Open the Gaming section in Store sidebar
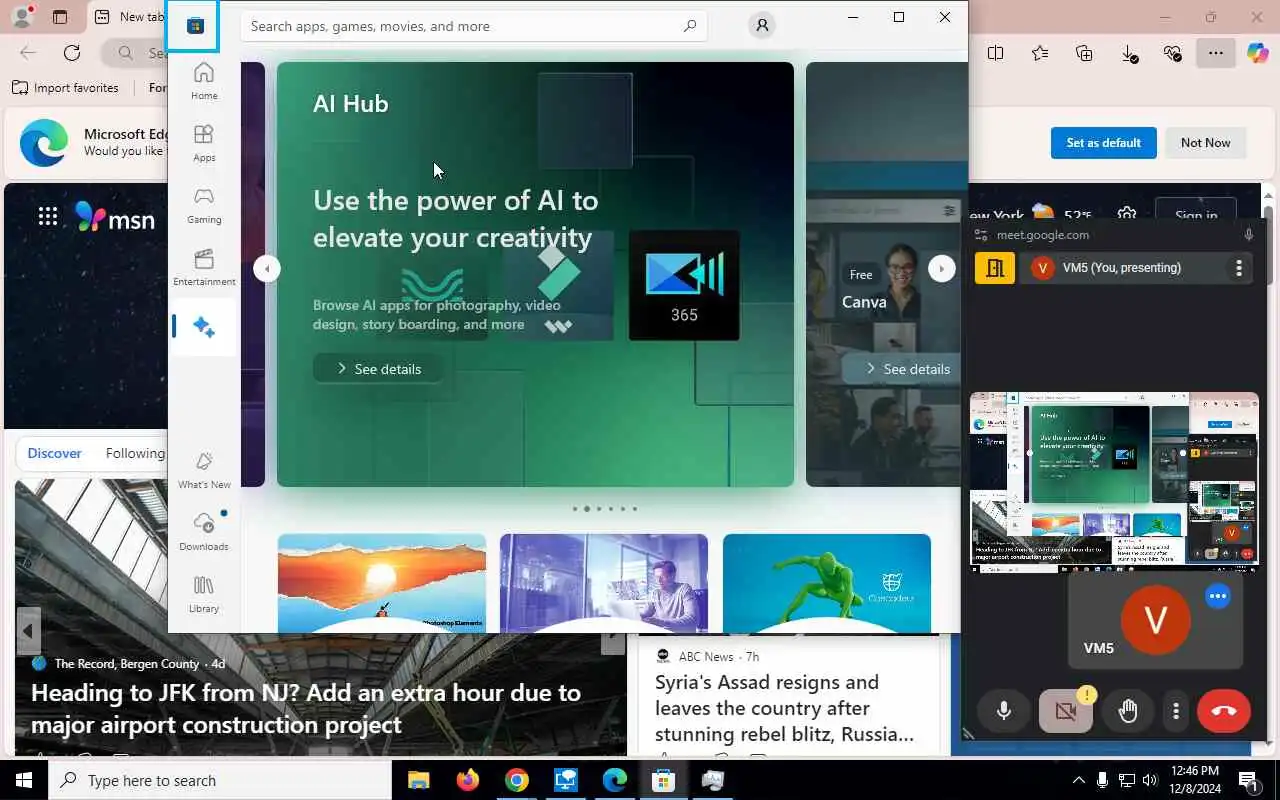 pos(204,205)
